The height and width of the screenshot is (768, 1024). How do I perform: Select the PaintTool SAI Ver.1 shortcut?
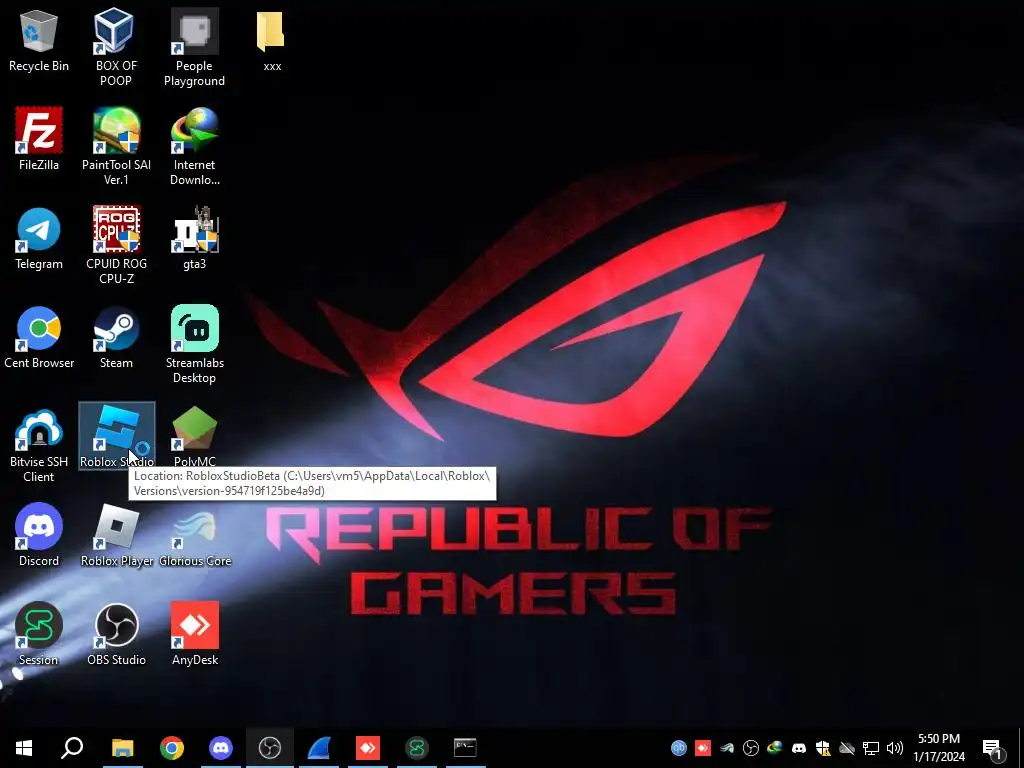click(116, 146)
